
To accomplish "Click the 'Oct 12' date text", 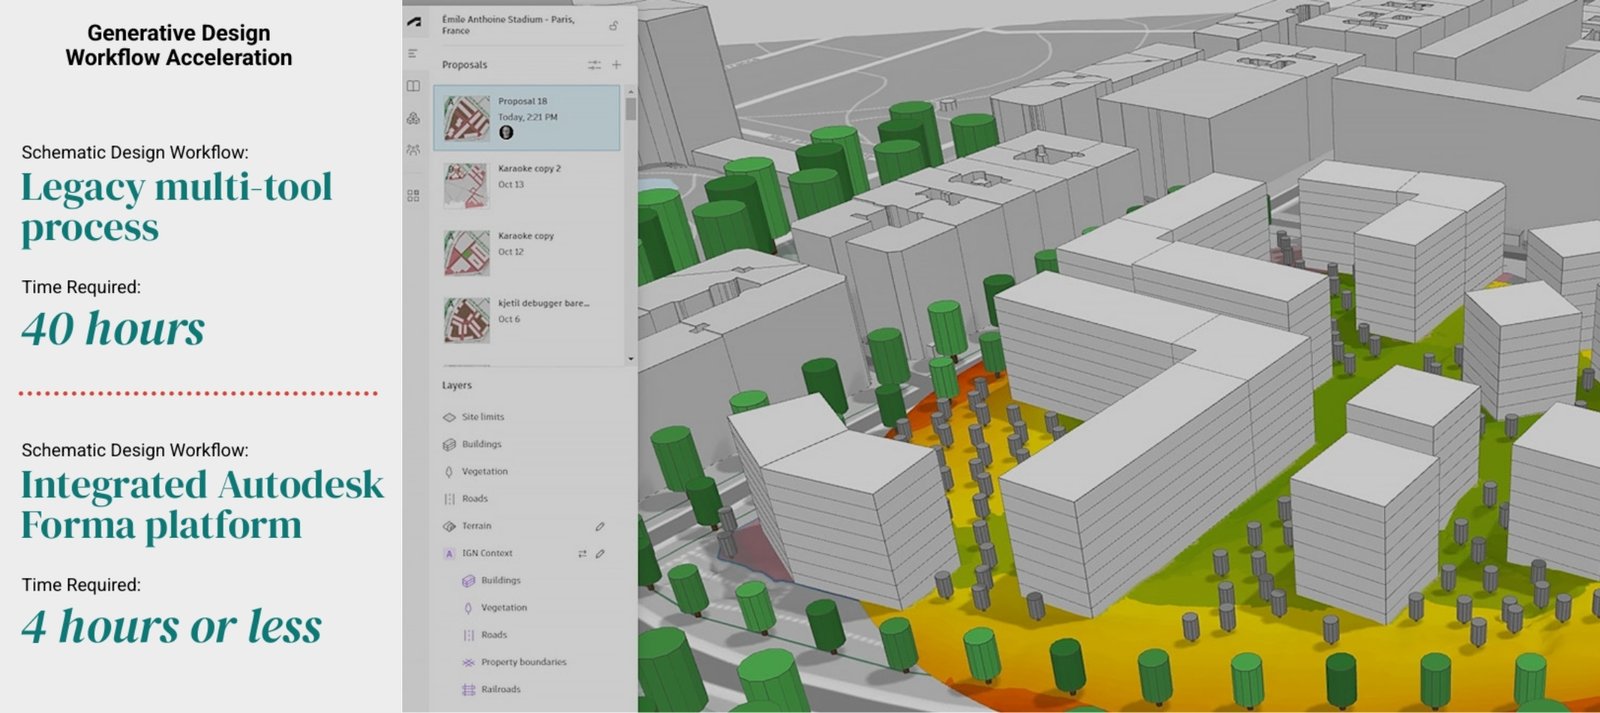I will (511, 252).
